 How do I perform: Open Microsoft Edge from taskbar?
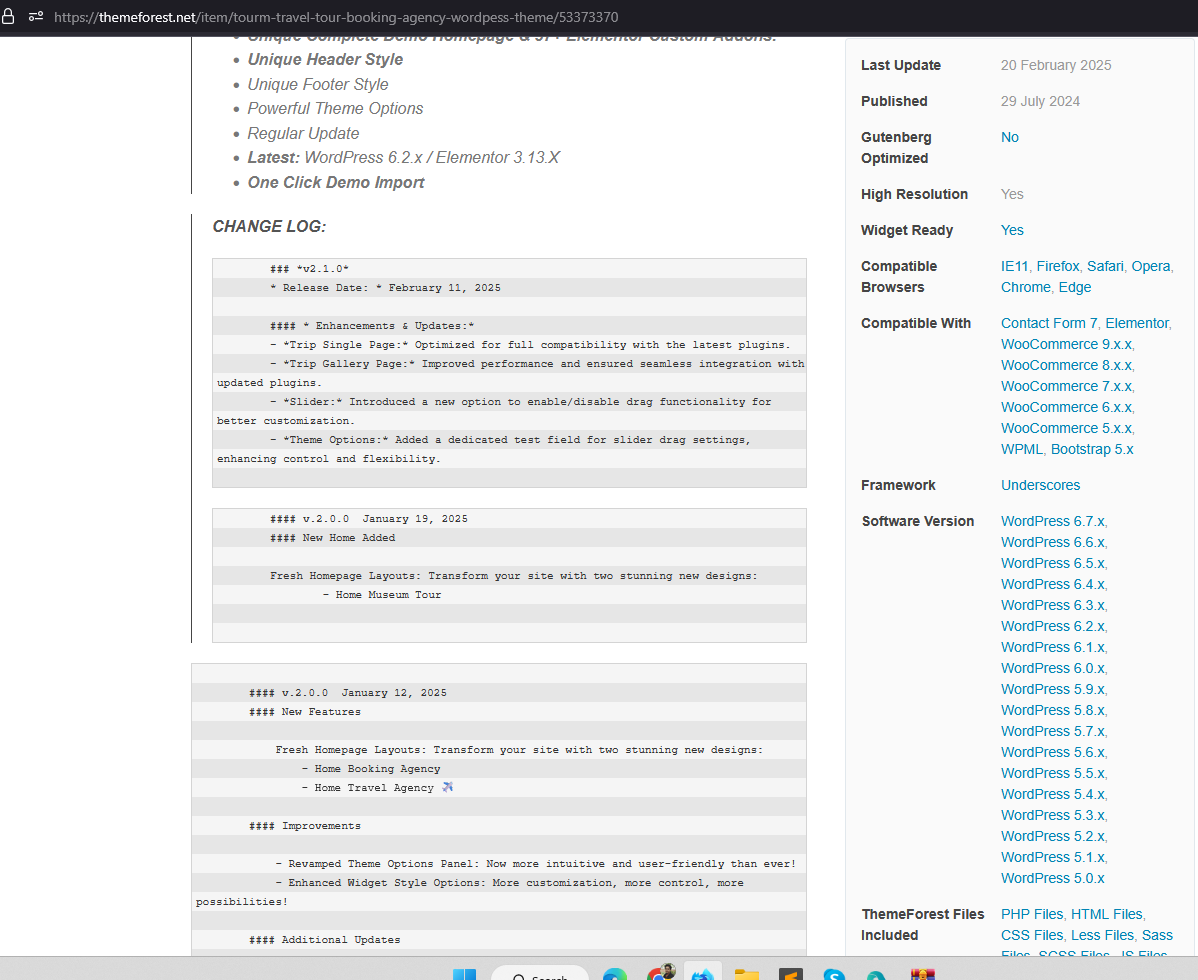[615, 975]
